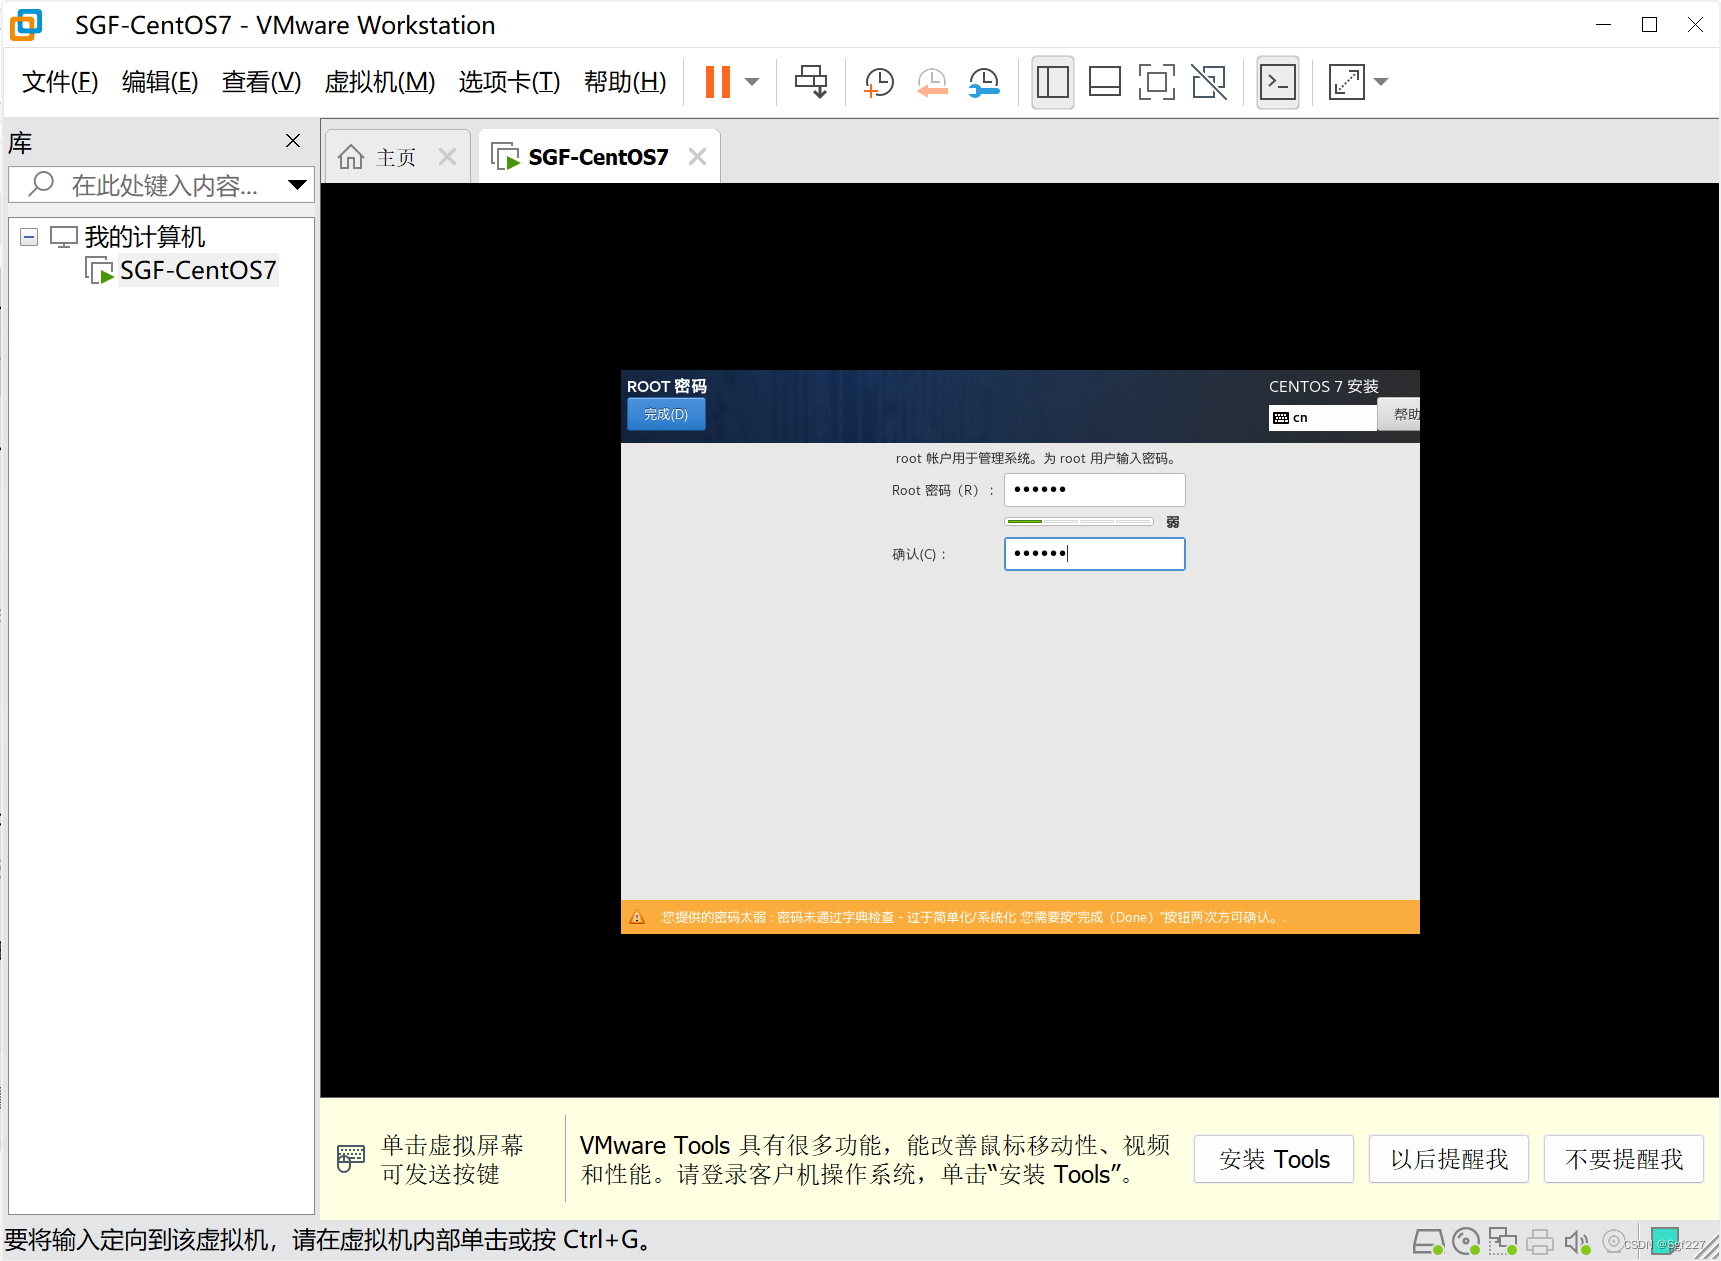Viewport: 1721px width, 1261px height.
Task: Click the camera device status icon
Action: [x=1613, y=1241]
